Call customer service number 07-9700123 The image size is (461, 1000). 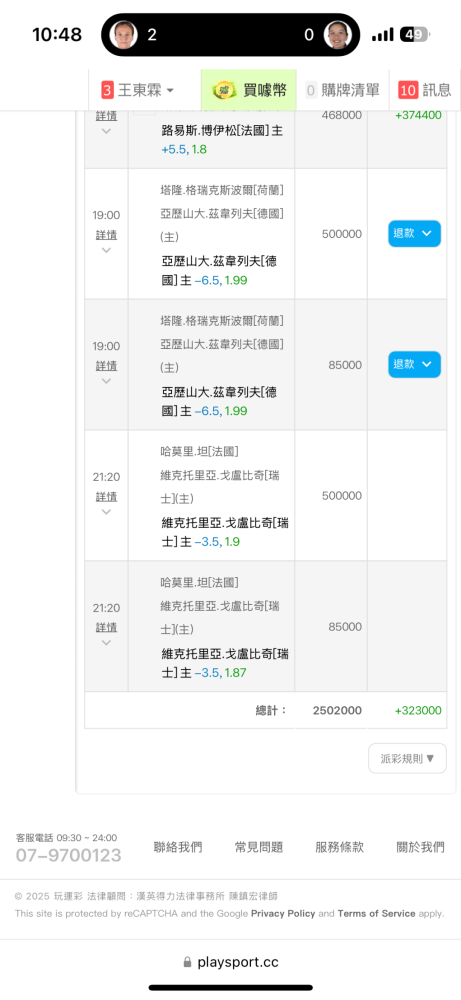click(68, 855)
